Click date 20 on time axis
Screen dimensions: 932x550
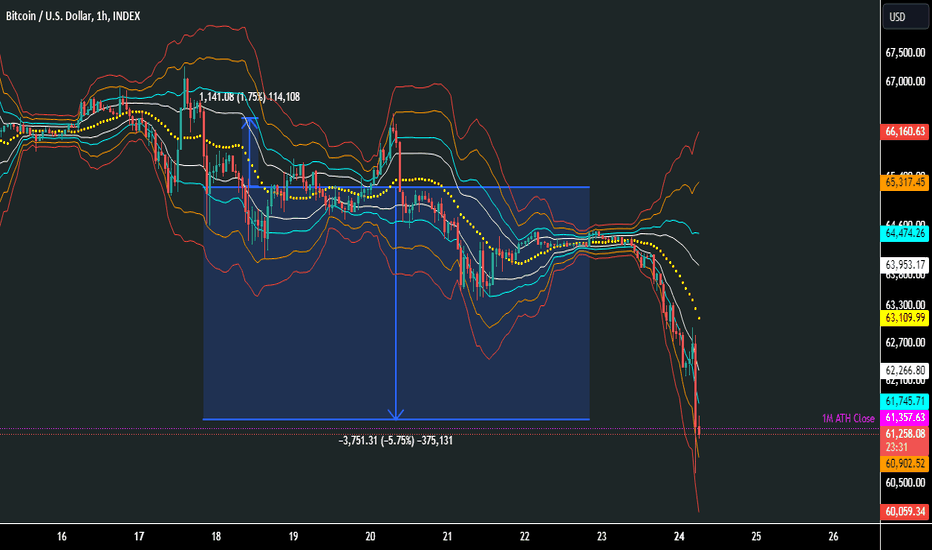coord(370,536)
